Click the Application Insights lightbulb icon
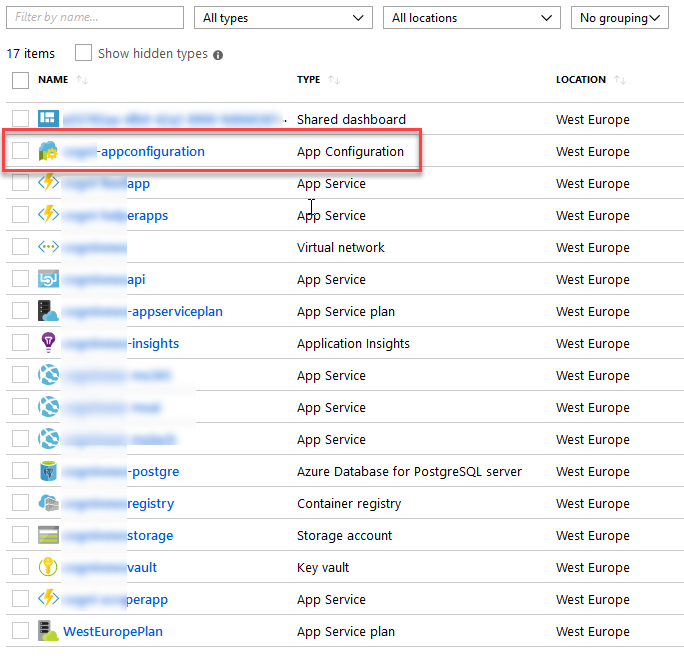 [x=48, y=344]
